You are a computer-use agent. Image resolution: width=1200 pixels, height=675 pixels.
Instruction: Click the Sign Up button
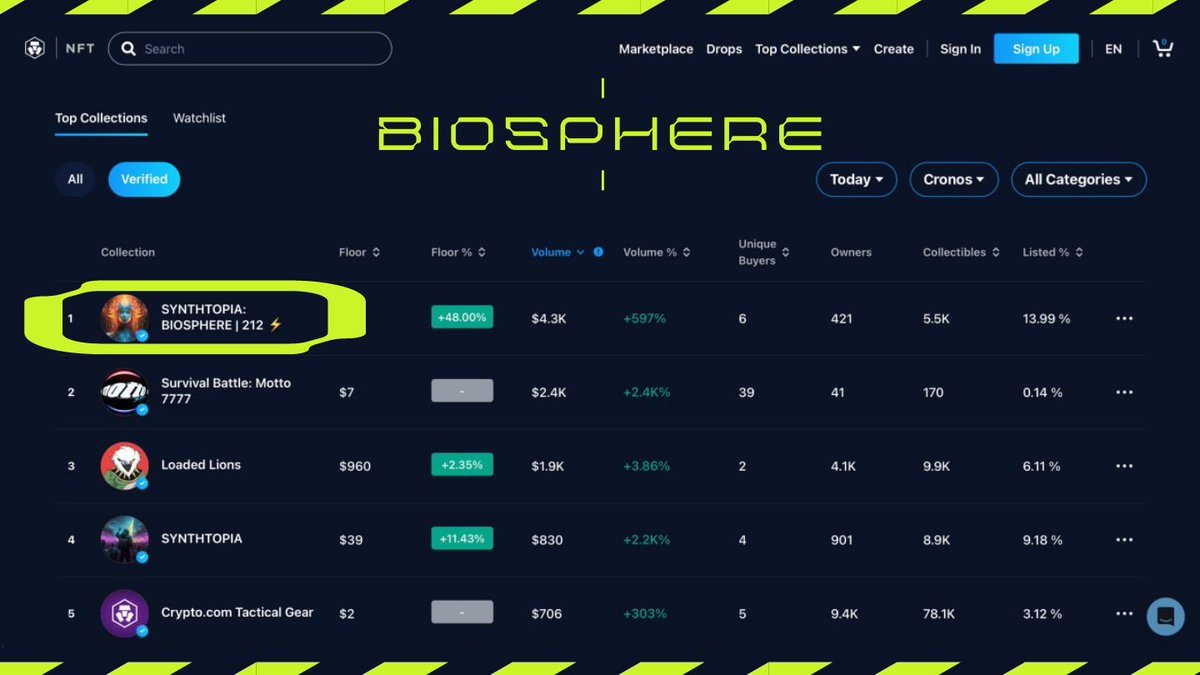(x=1036, y=48)
